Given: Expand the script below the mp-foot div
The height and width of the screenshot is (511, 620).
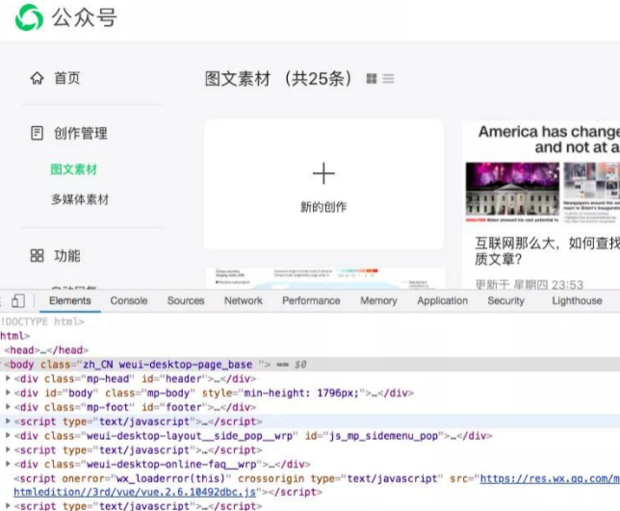Looking at the screenshot, I should 8,421.
